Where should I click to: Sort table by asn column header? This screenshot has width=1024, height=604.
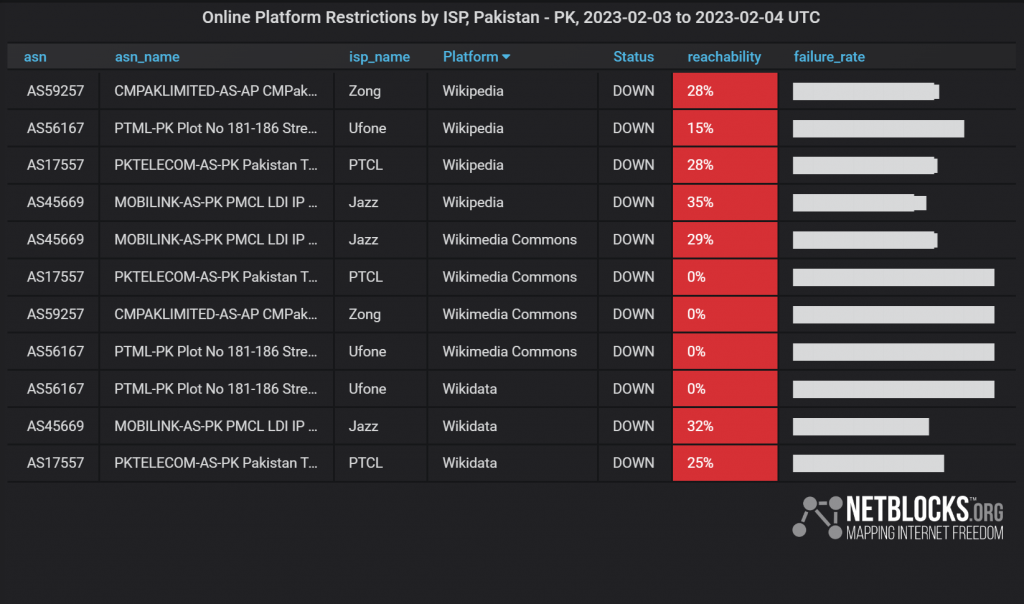35,57
